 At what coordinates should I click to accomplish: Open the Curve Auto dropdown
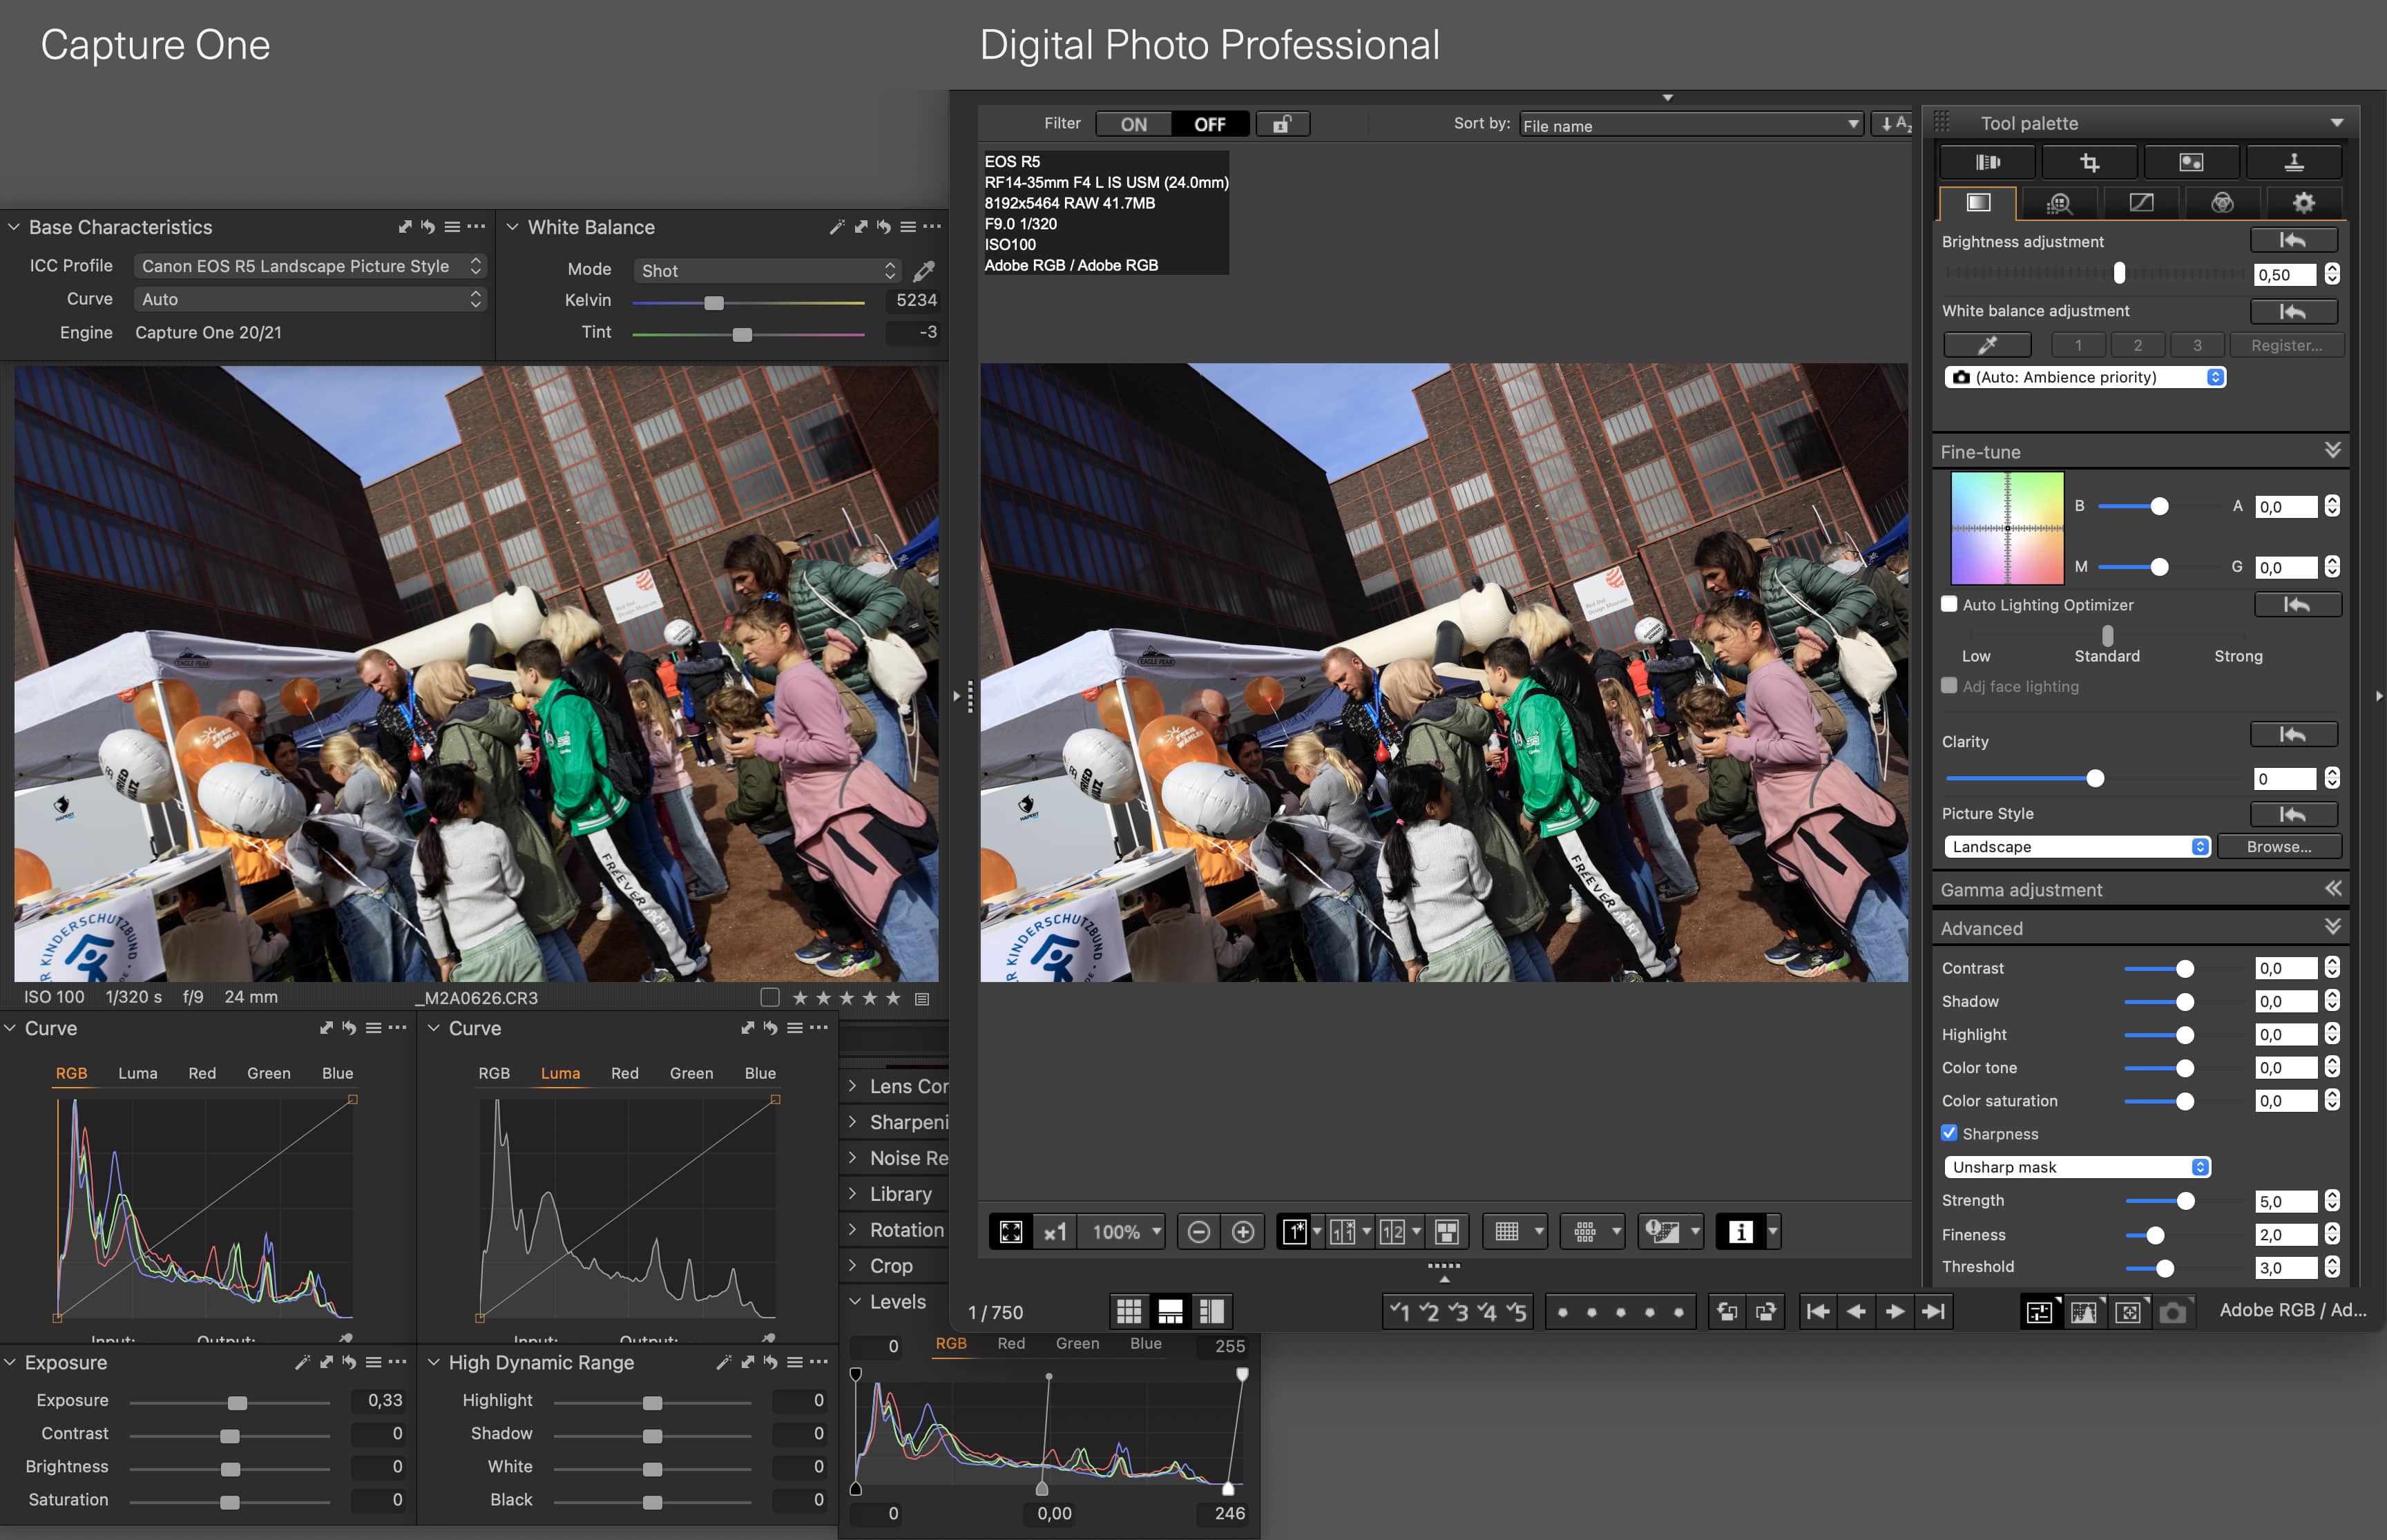[x=310, y=299]
